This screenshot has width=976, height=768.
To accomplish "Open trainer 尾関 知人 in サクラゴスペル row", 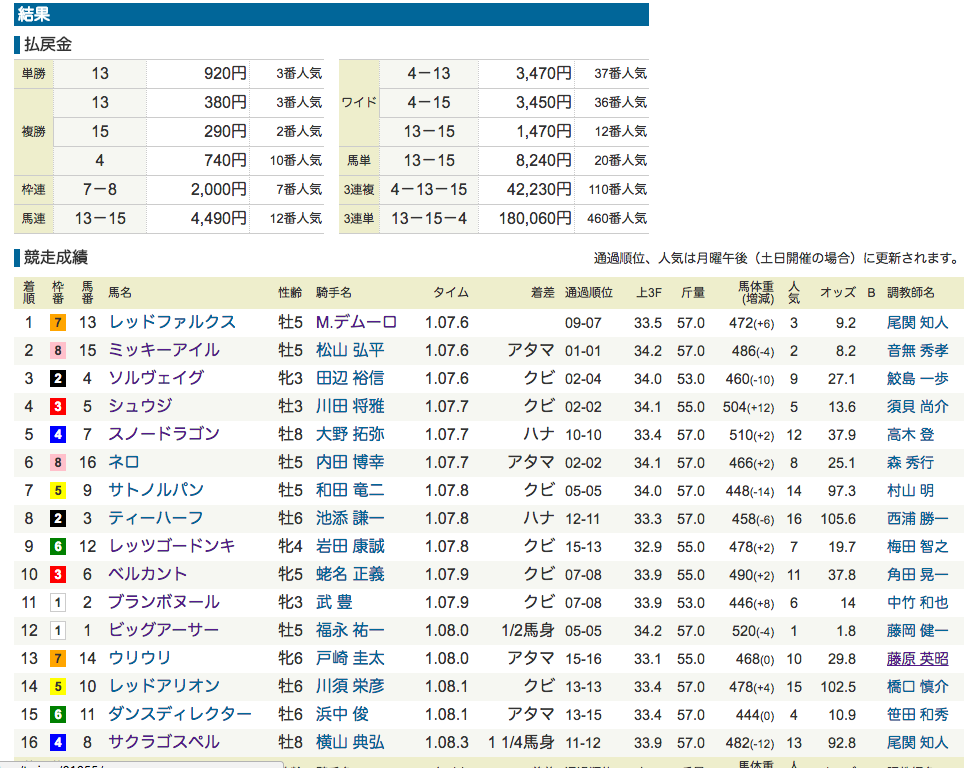I will pyautogui.click(x=917, y=743).
